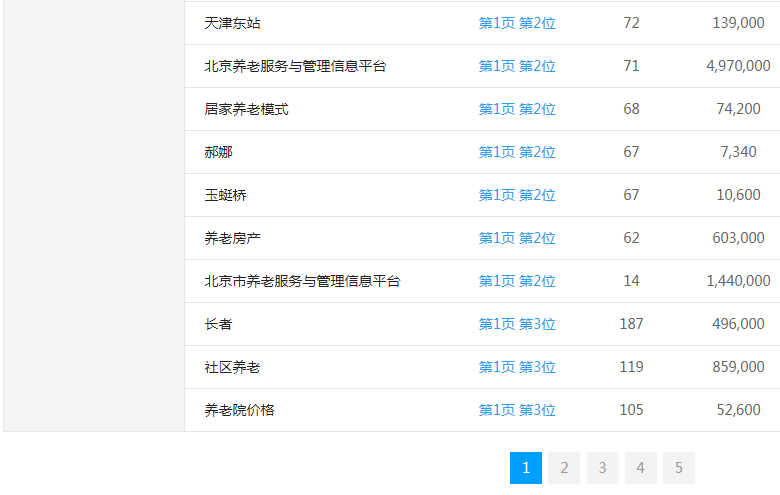This screenshot has width=780, height=495.
Task: Click the rank link for 养老院价格
Action: pyautogui.click(x=517, y=410)
